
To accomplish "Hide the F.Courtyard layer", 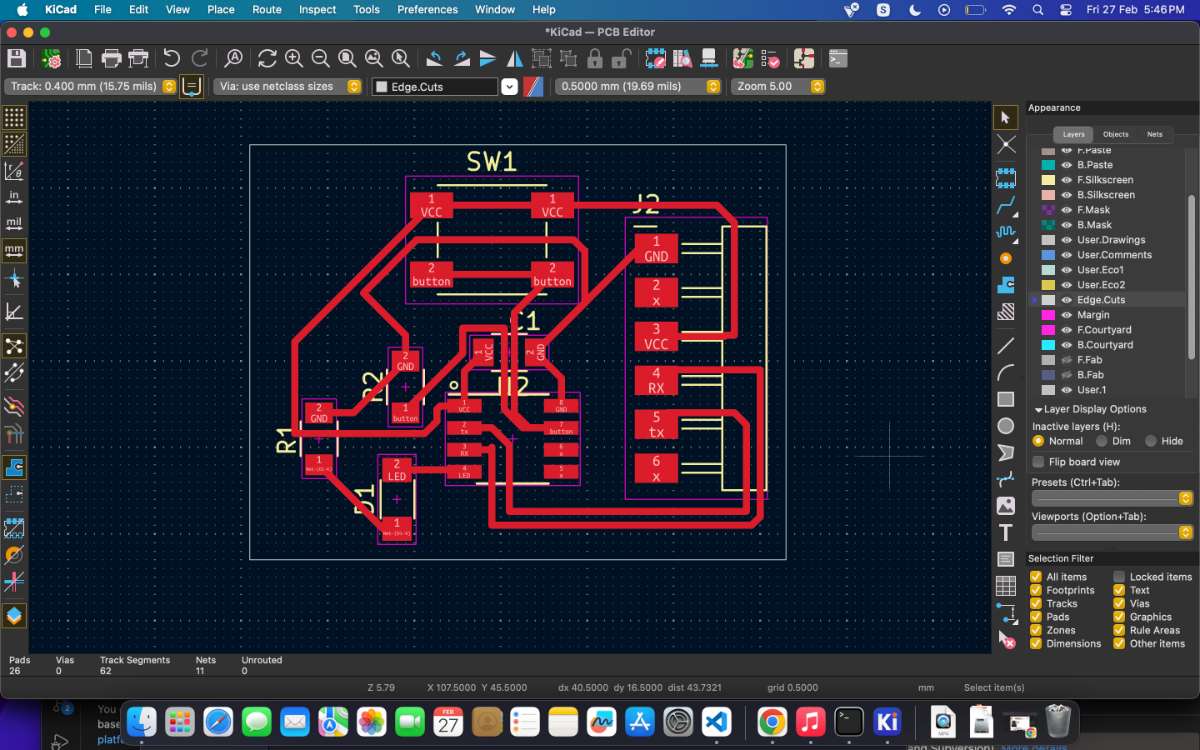I will point(1066,330).
